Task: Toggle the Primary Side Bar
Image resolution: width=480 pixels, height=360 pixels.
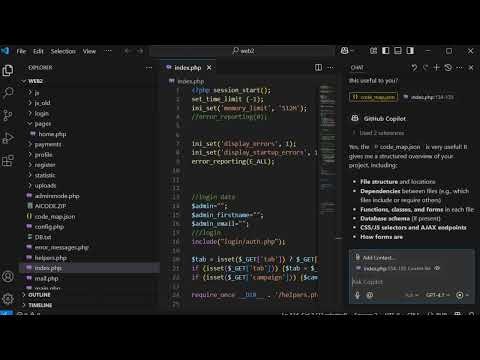Action: coord(386,51)
